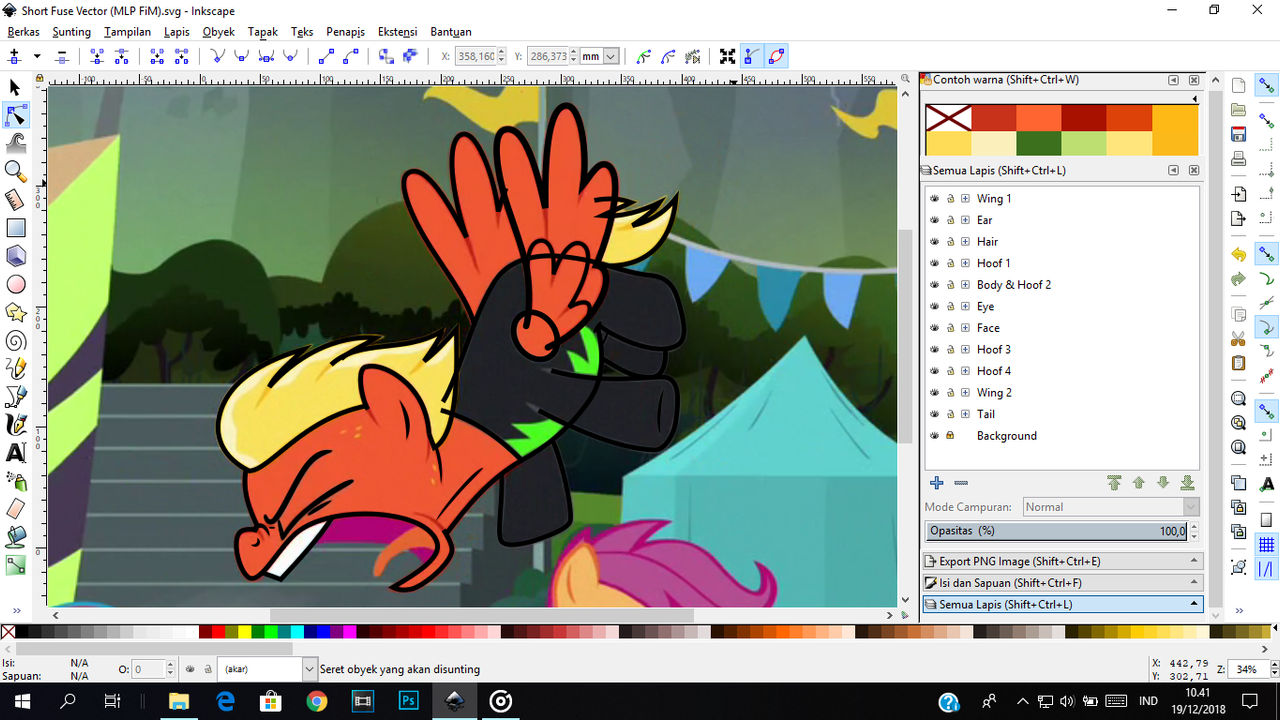The width and height of the screenshot is (1280, 720).
Task: Toggle visibility of Wing 1 layer
Action: pyautogui.click(x=935, y=198)
